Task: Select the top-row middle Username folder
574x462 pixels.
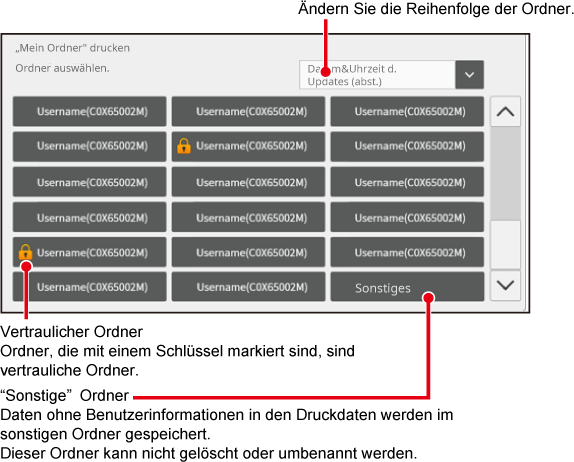Action: click(x=248, y=111)
